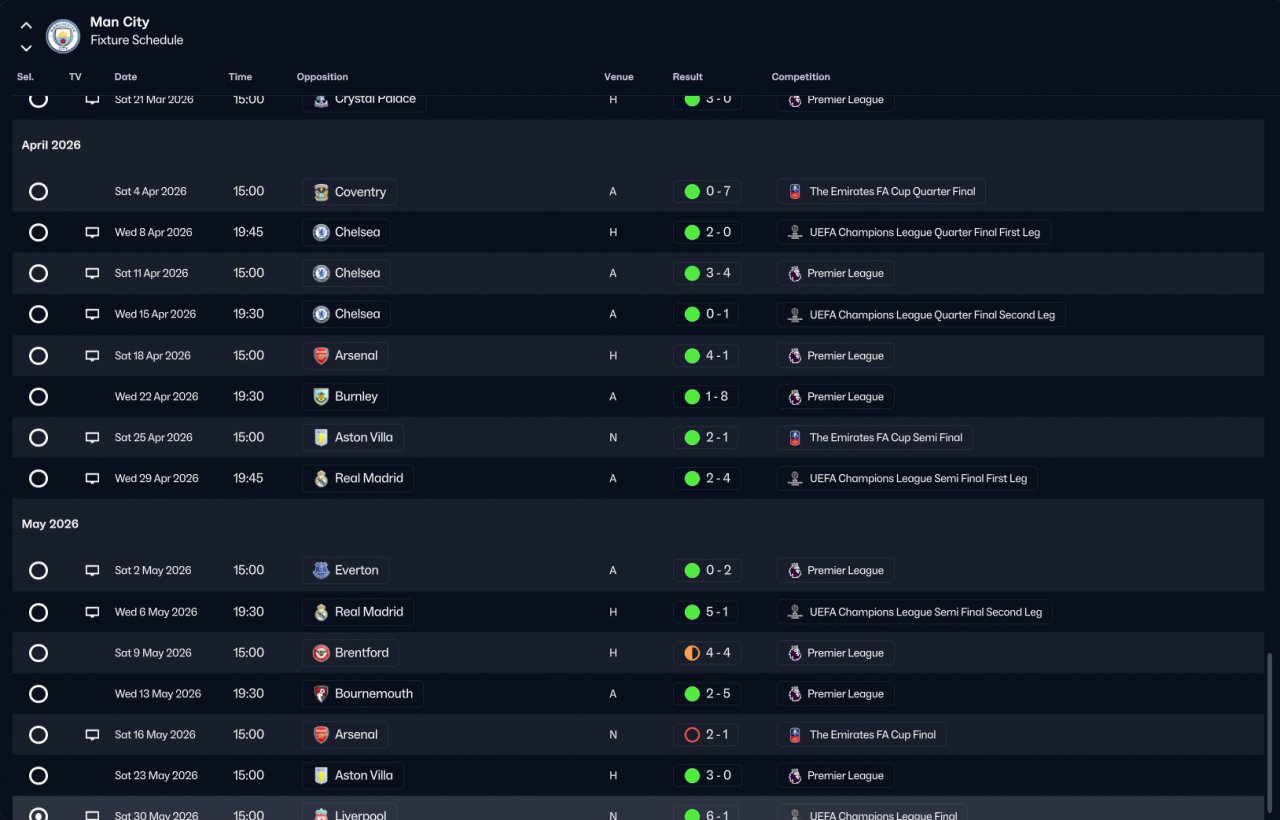The width and height of the screenshot is (1280, 820).
Task: Click May 2026 month heading
Action: (50, 524)
